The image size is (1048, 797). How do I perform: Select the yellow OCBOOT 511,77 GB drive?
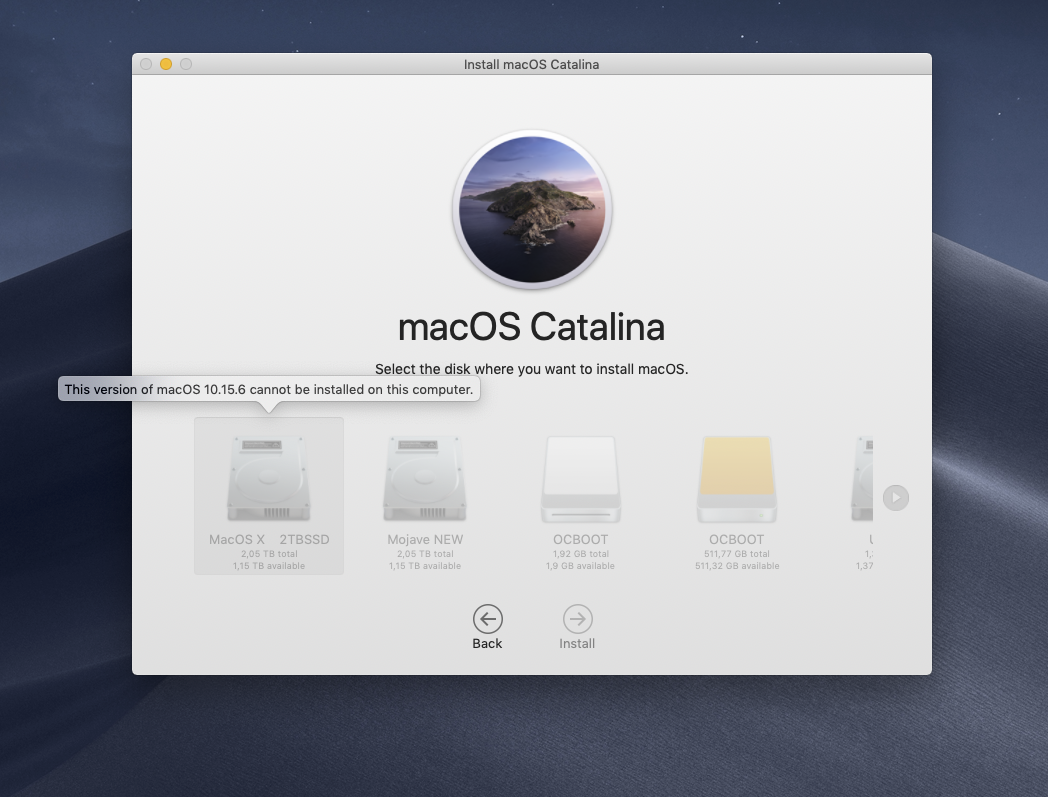tap(737, 479)
